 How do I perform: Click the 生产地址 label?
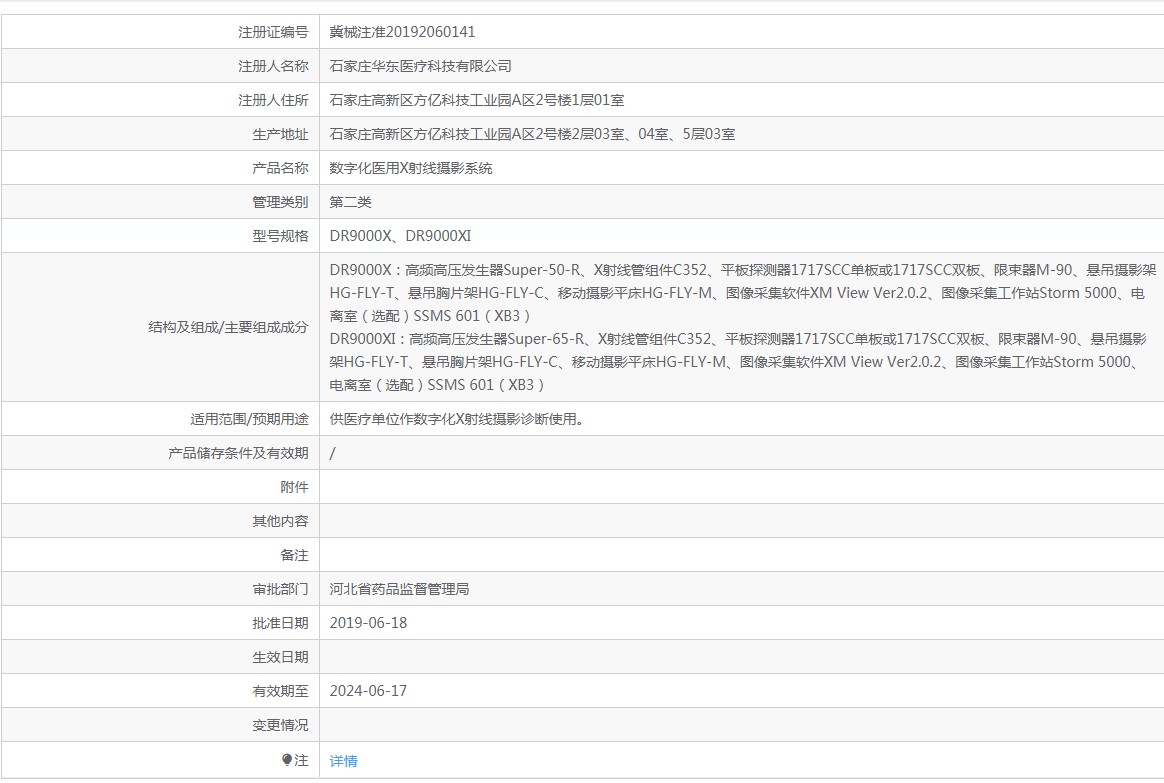coord(281,134)
